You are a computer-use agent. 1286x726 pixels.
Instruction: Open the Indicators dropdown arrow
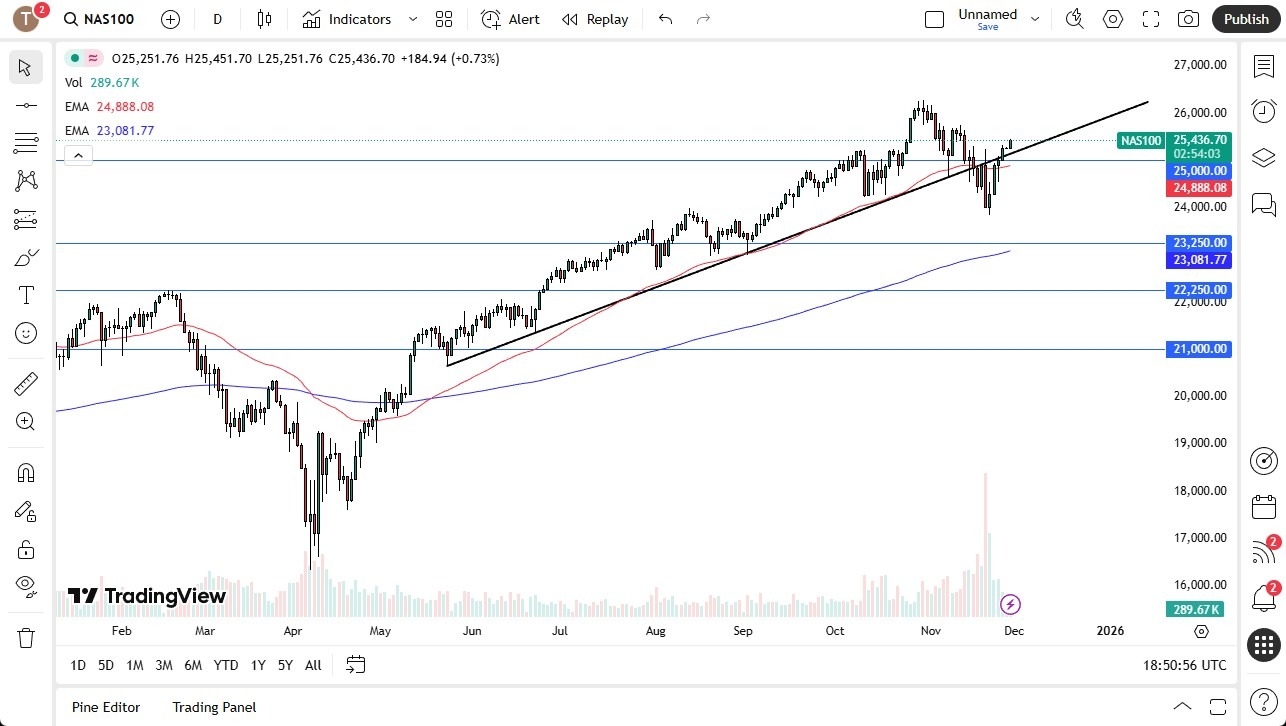pos(412,19)
